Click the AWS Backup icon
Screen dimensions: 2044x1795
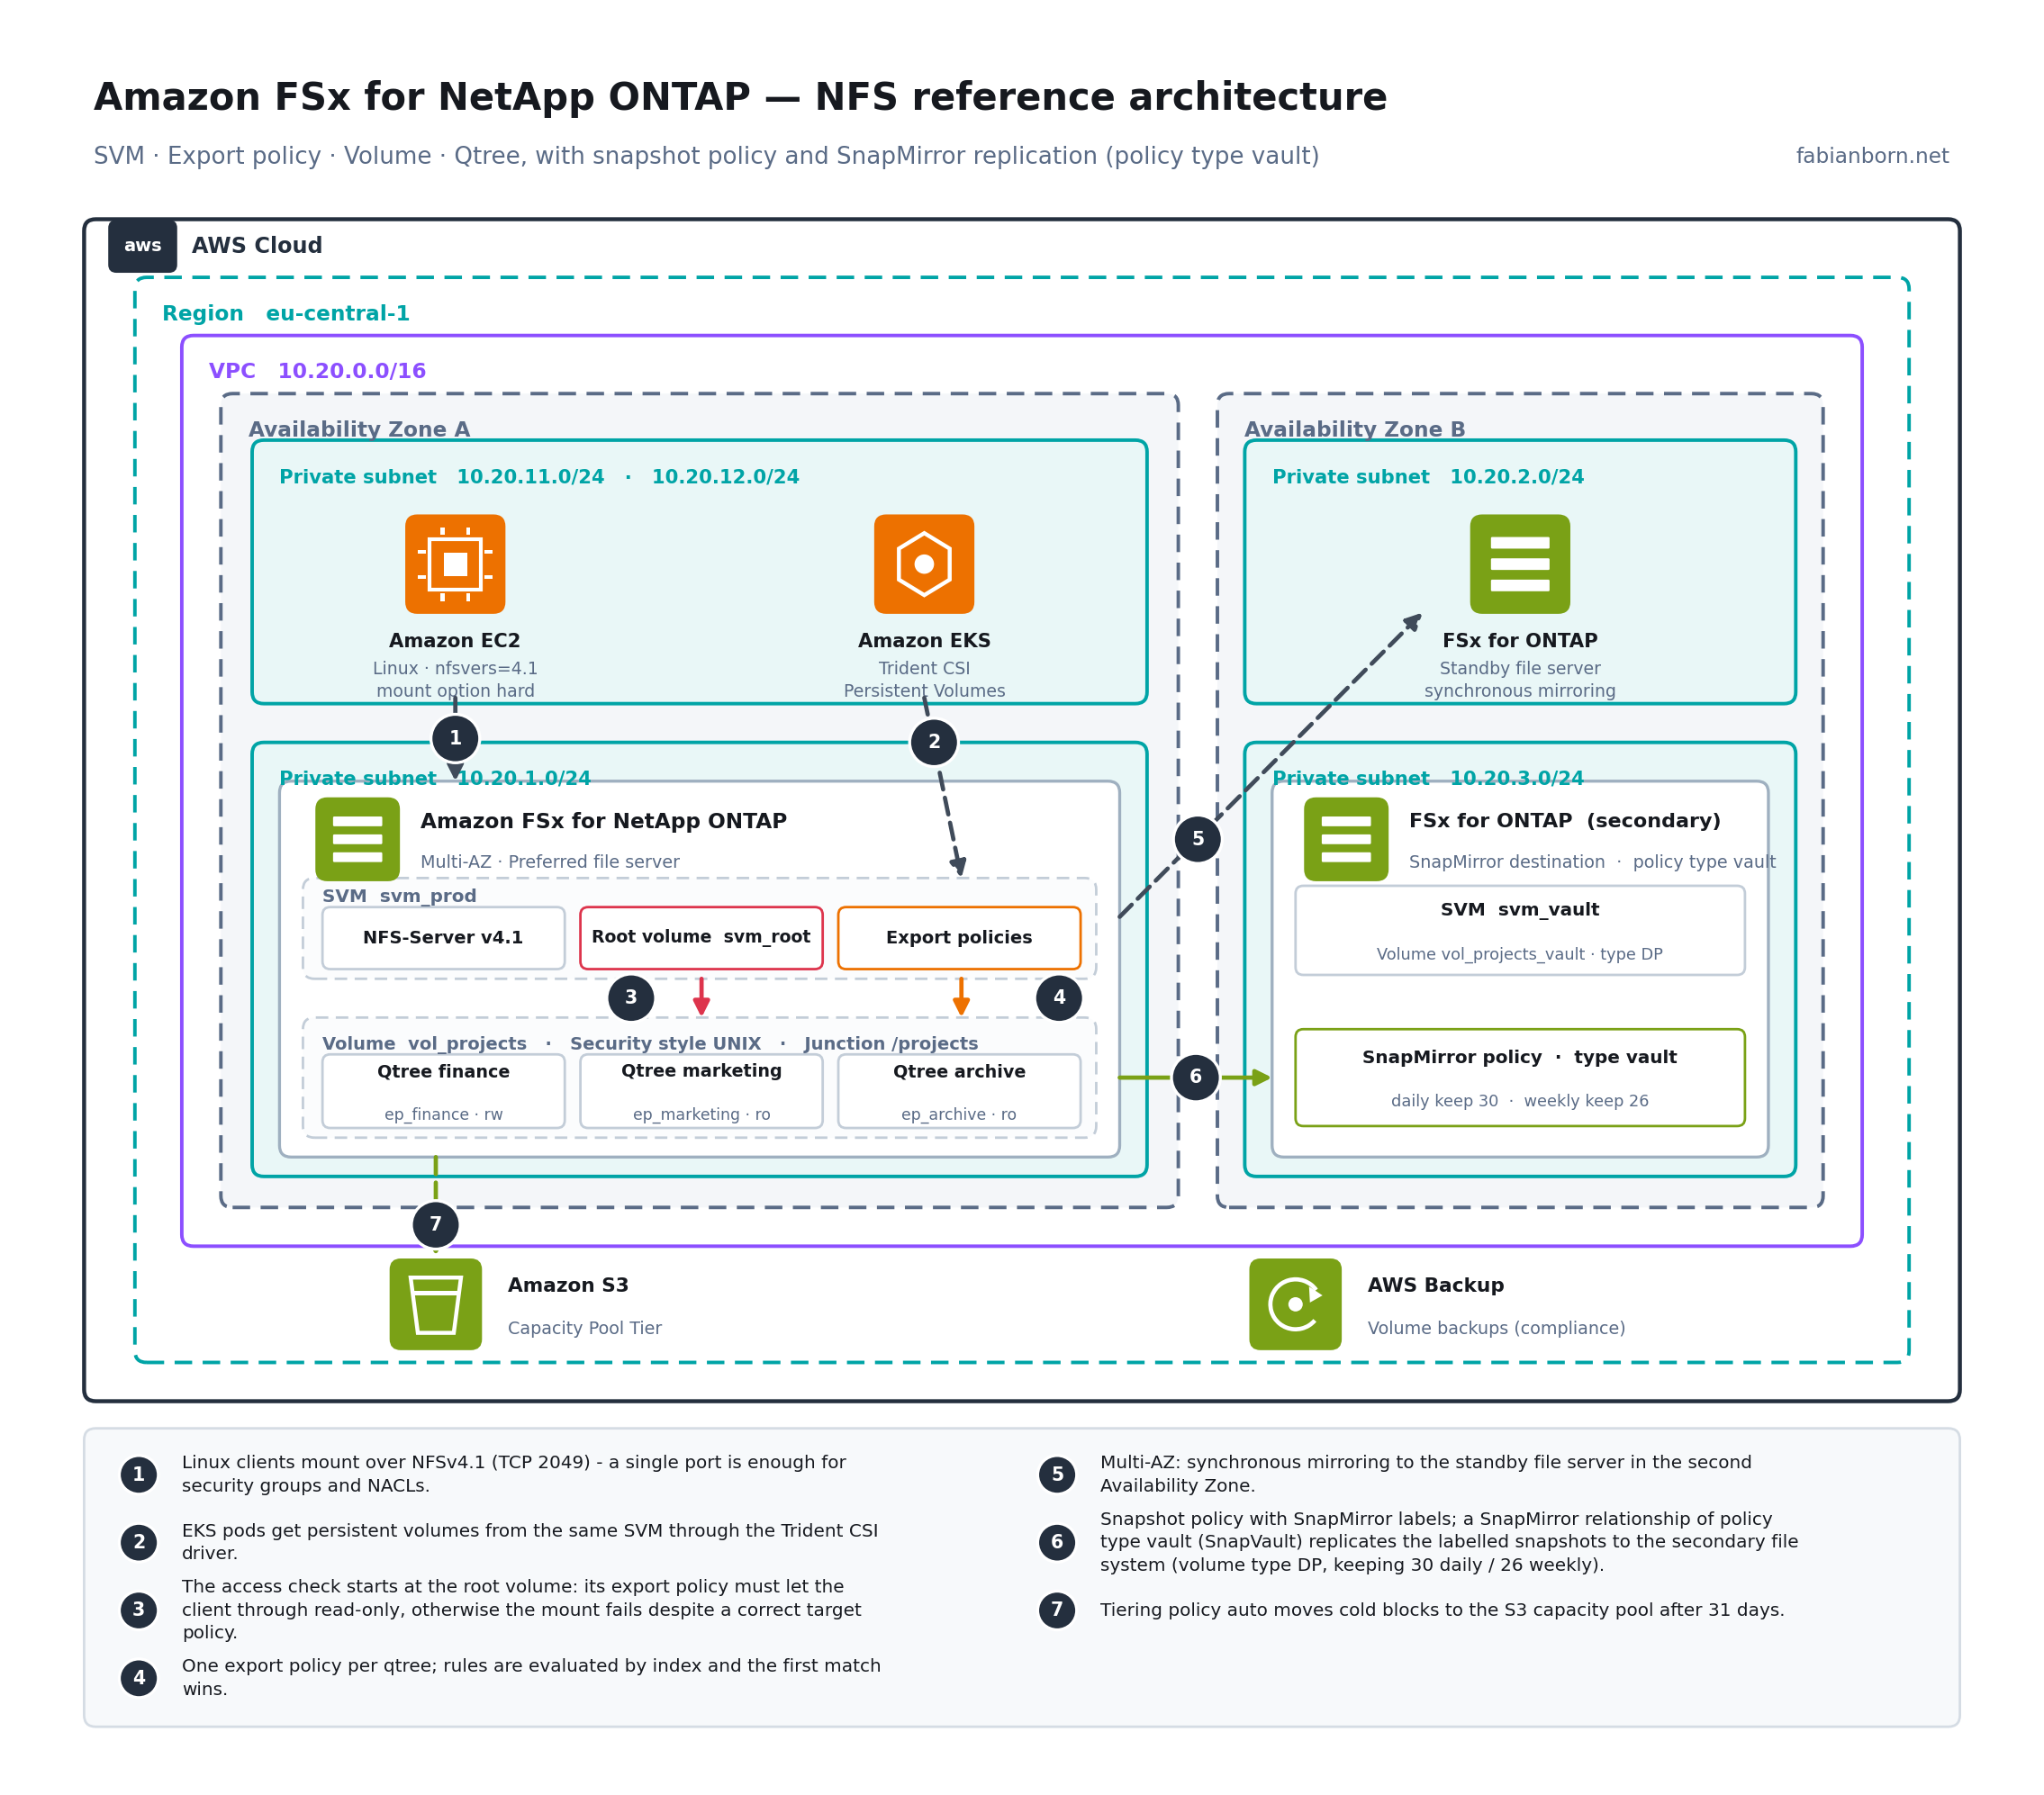point(1295,1304)
